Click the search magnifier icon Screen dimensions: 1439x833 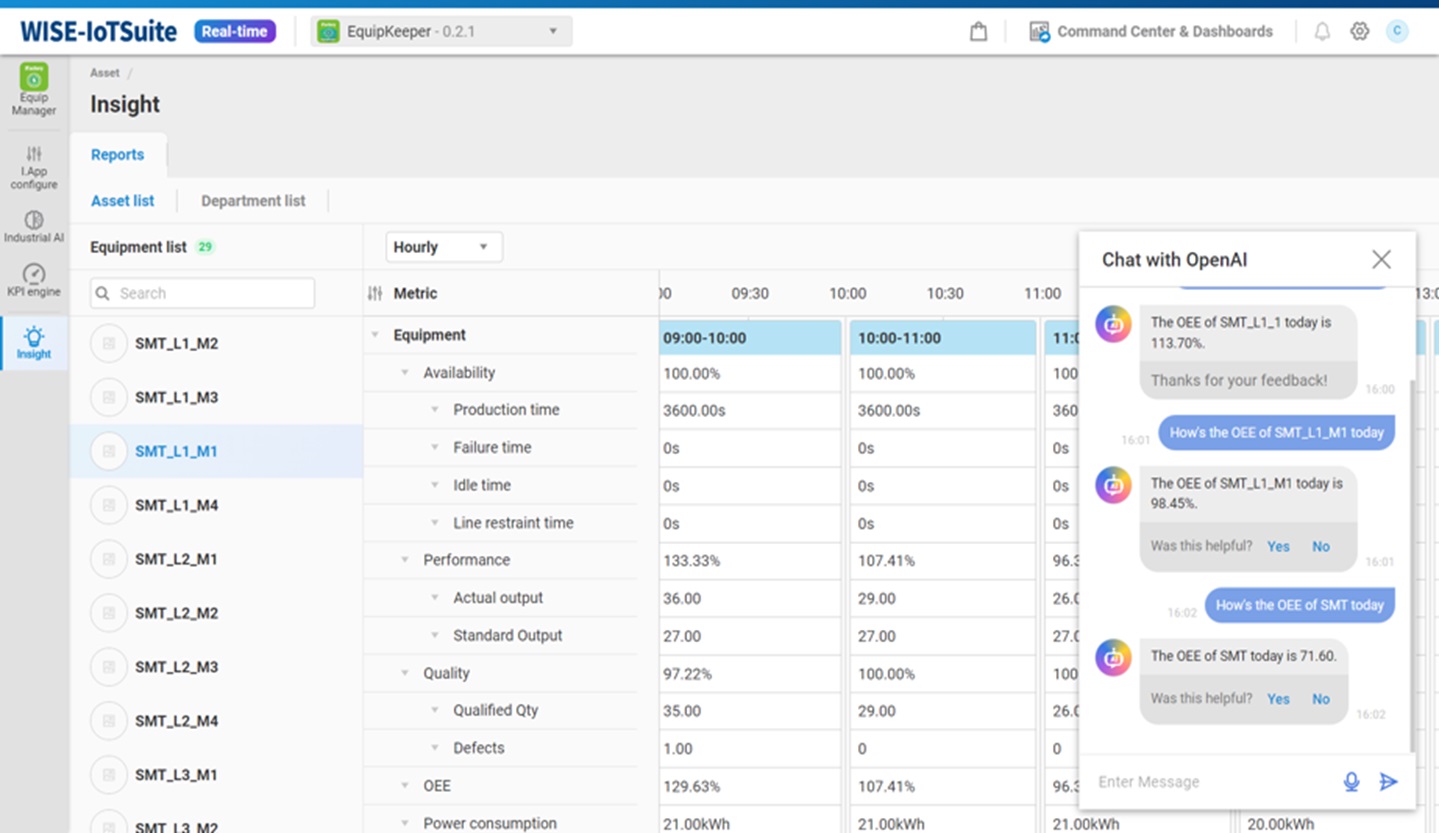coord(104,293)
